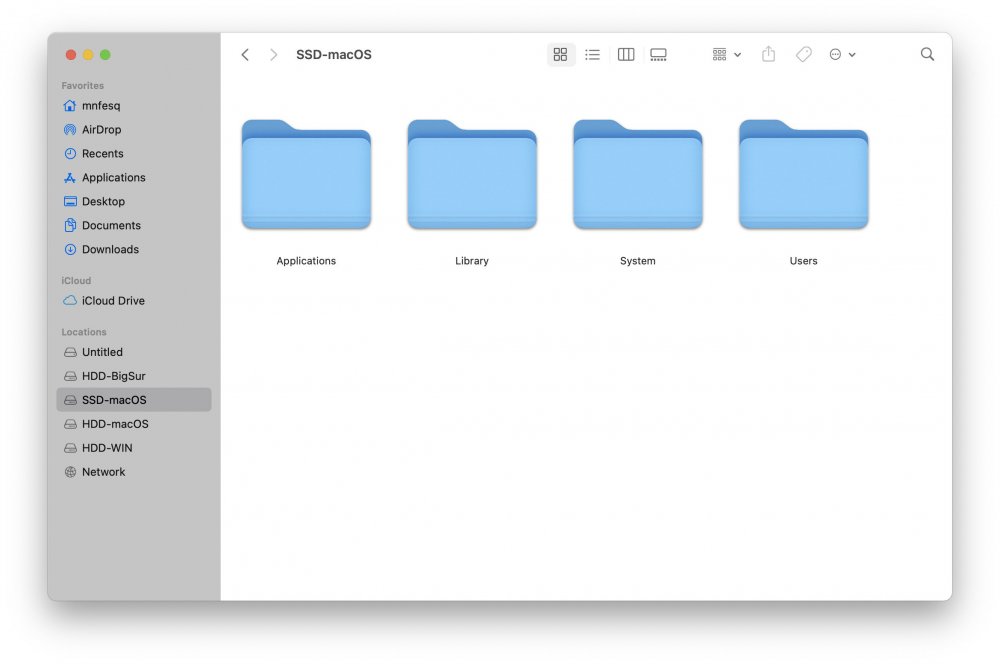Click the Locations section header
Screen dimensions: 1000x664
click(84, 332)
